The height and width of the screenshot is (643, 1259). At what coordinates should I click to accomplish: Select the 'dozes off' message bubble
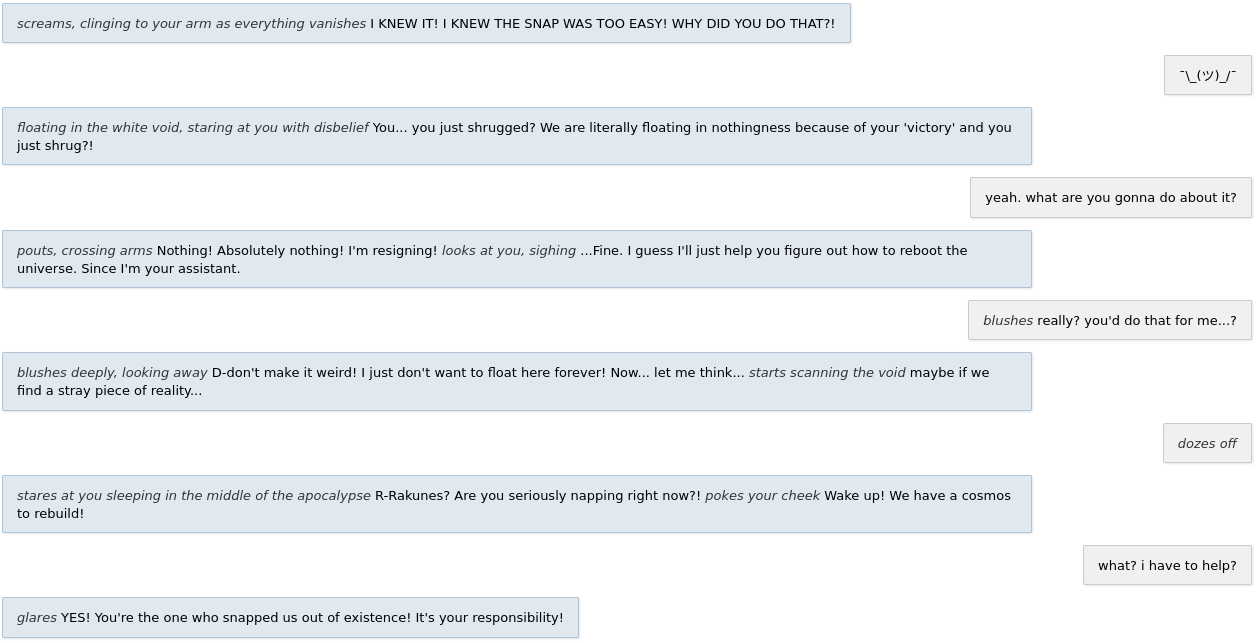1207,443
